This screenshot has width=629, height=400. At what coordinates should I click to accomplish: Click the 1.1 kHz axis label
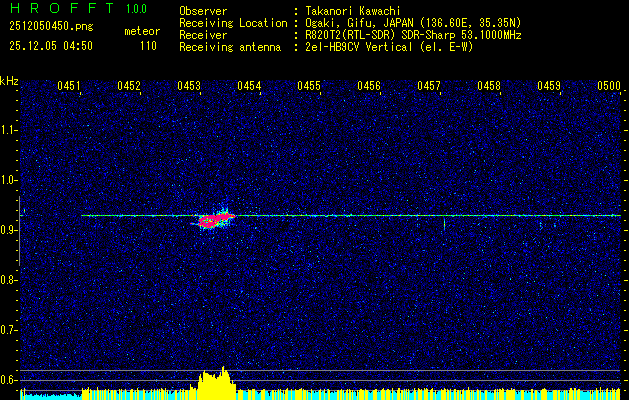[x=9, y=130]
